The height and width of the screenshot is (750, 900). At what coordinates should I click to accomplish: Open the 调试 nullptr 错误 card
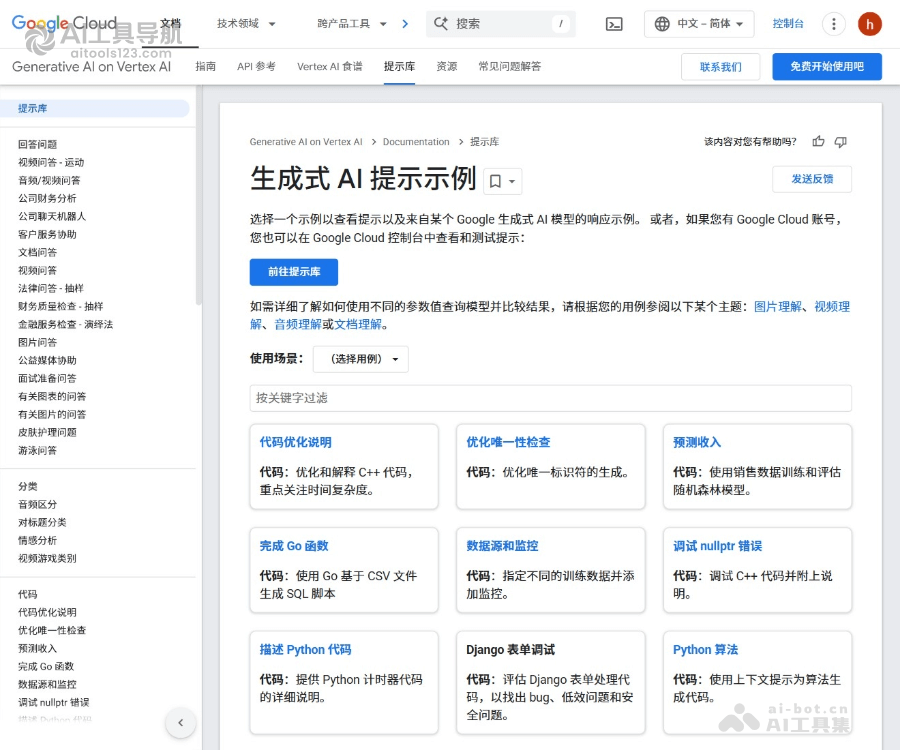pos(757,570)
